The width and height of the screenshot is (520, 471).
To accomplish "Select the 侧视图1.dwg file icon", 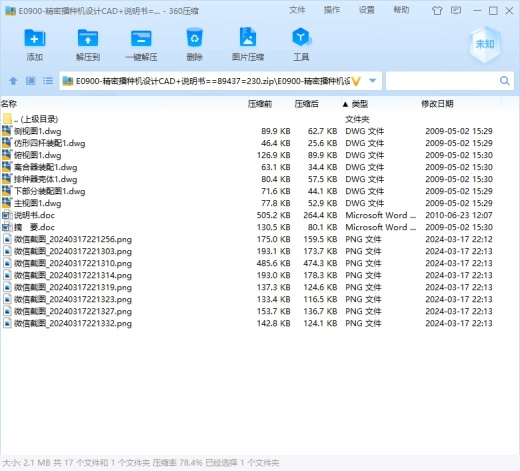I will coord(7,131).
